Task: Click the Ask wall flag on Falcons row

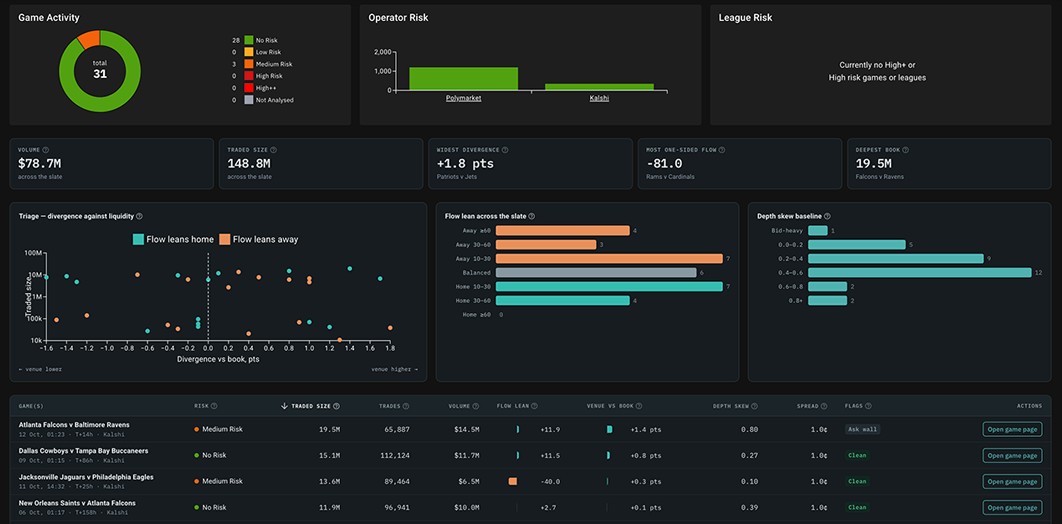Action: [862, 429]
